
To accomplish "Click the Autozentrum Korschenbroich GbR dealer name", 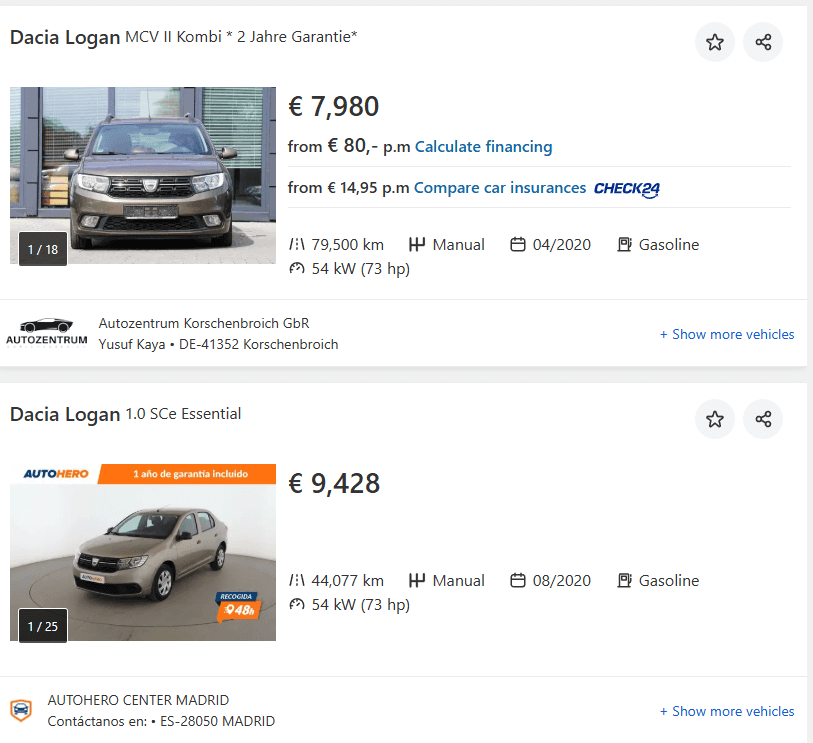I will tap(204, 323).
